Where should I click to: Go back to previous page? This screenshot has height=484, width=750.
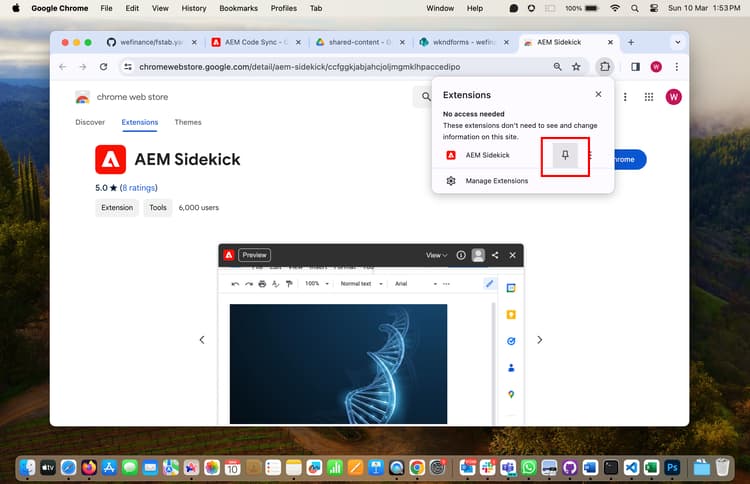[63, 66]
